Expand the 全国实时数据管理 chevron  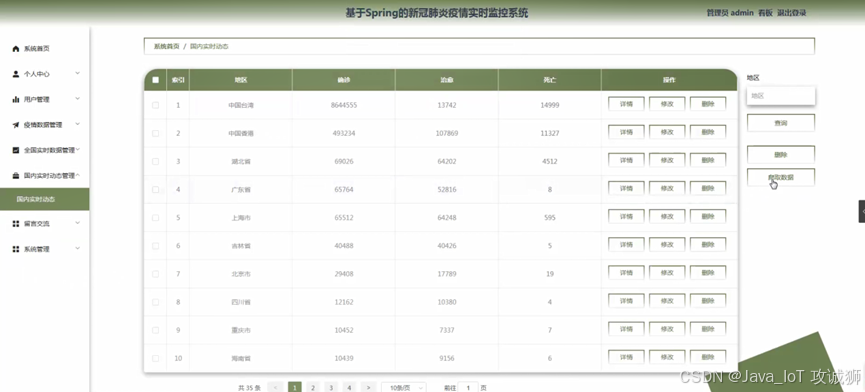pyautogui.click(x=78, y=149)
